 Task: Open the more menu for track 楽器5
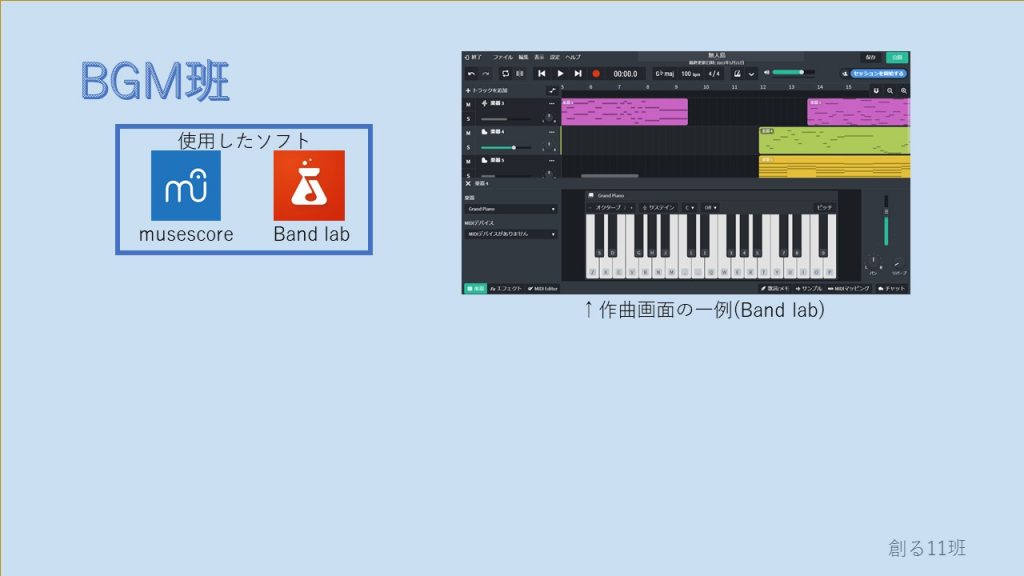(552, 161)
